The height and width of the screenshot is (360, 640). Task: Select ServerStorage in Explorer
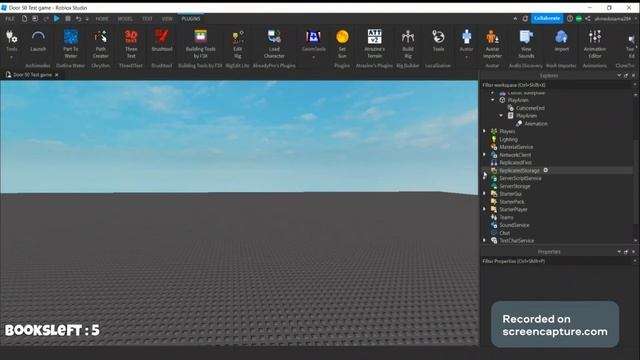(515, 186)
